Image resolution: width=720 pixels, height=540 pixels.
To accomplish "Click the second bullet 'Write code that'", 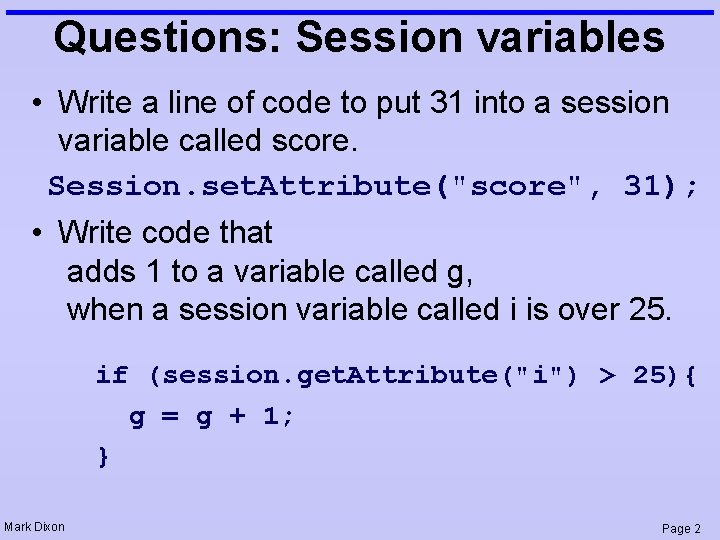I will (165, 233).
